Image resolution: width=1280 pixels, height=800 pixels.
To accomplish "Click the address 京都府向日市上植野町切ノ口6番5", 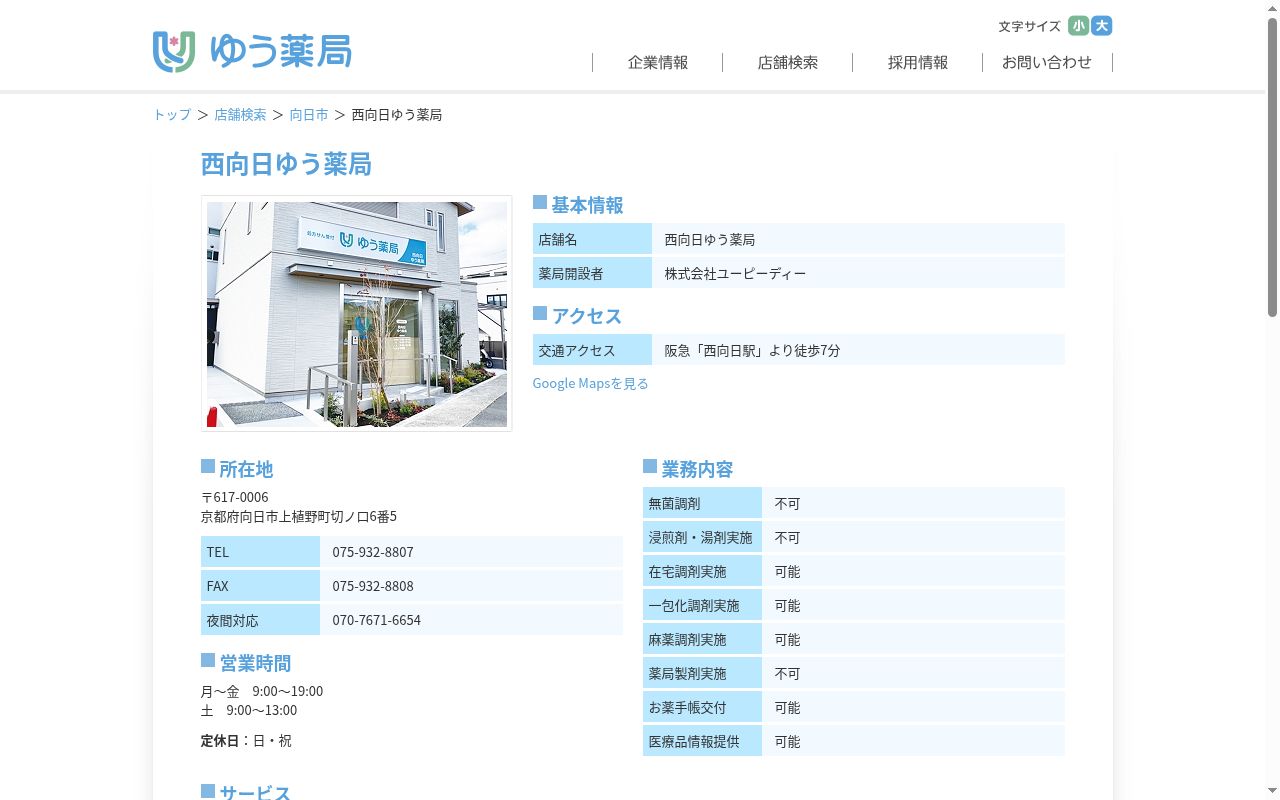I will click(x=299, y=517).
